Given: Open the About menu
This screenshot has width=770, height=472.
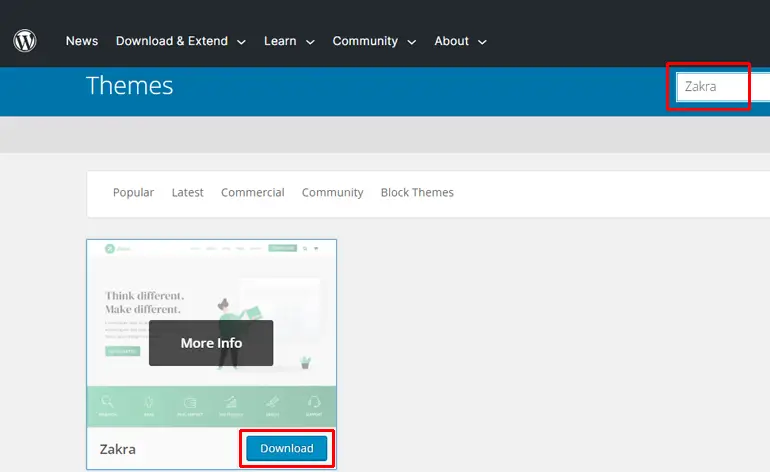Looking at the screenshot, I should 451,41.
